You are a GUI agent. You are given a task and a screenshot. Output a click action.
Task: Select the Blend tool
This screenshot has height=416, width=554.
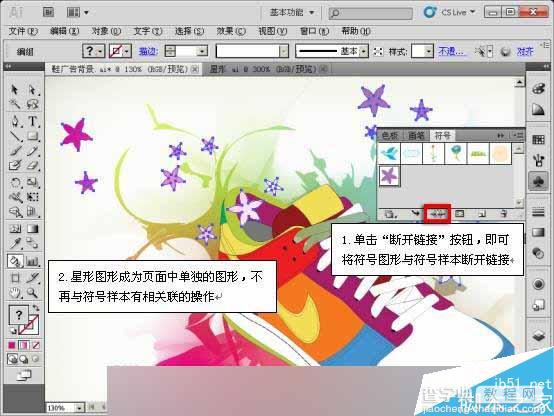pos(32,243)
